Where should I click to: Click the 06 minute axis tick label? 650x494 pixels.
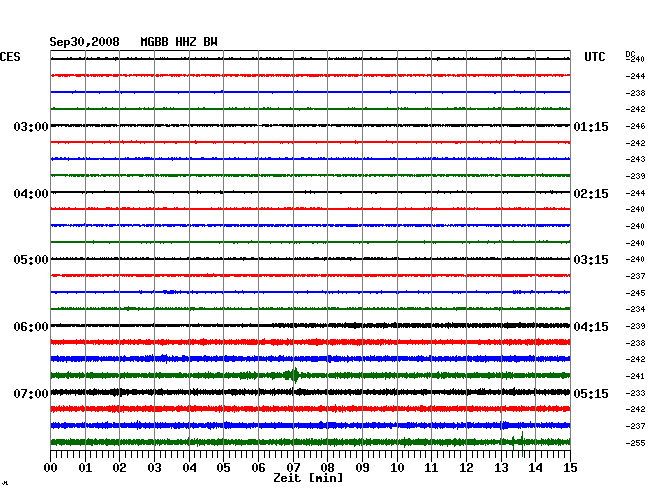[258, 467]
